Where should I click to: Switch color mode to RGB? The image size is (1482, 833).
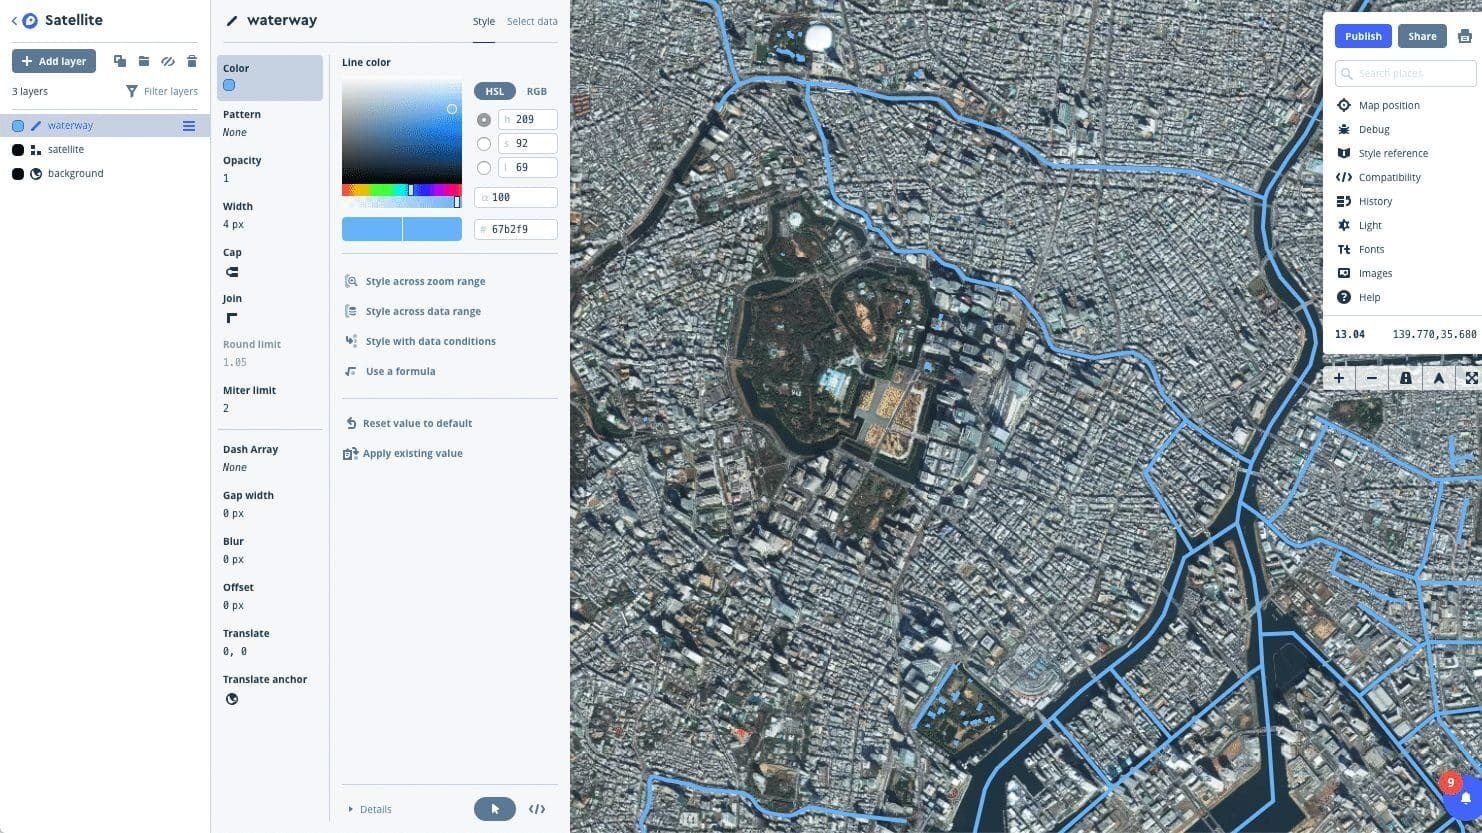tap(536, 91)
